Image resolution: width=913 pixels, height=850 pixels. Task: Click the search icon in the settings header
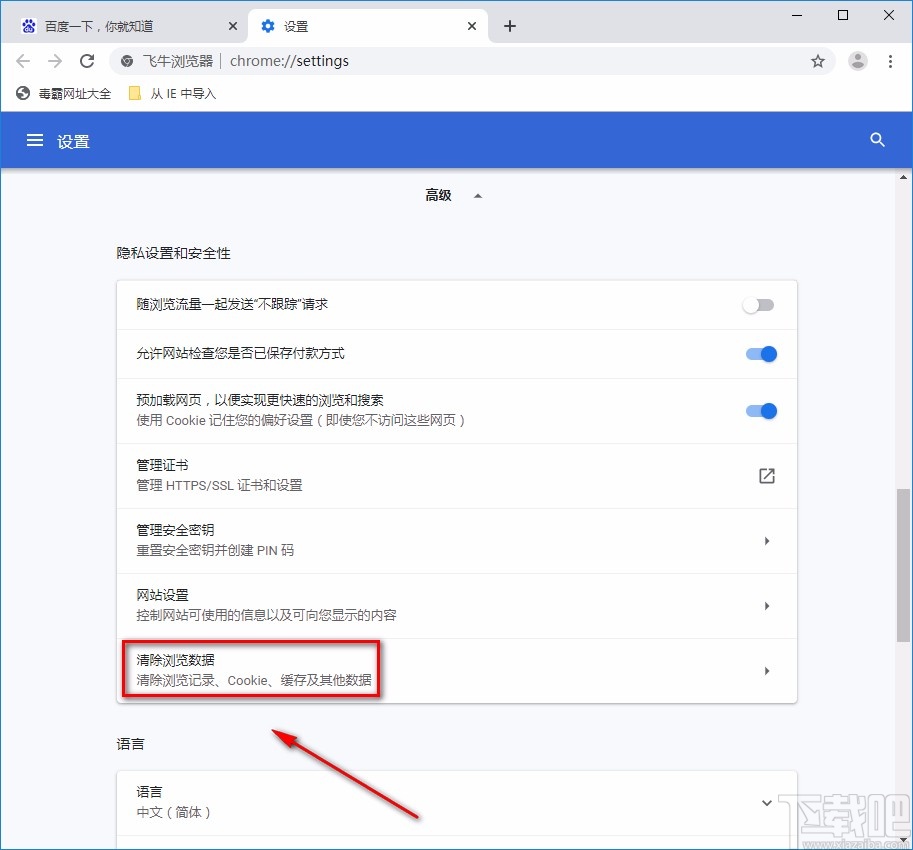pyautogui.click(x=877, y=140)
